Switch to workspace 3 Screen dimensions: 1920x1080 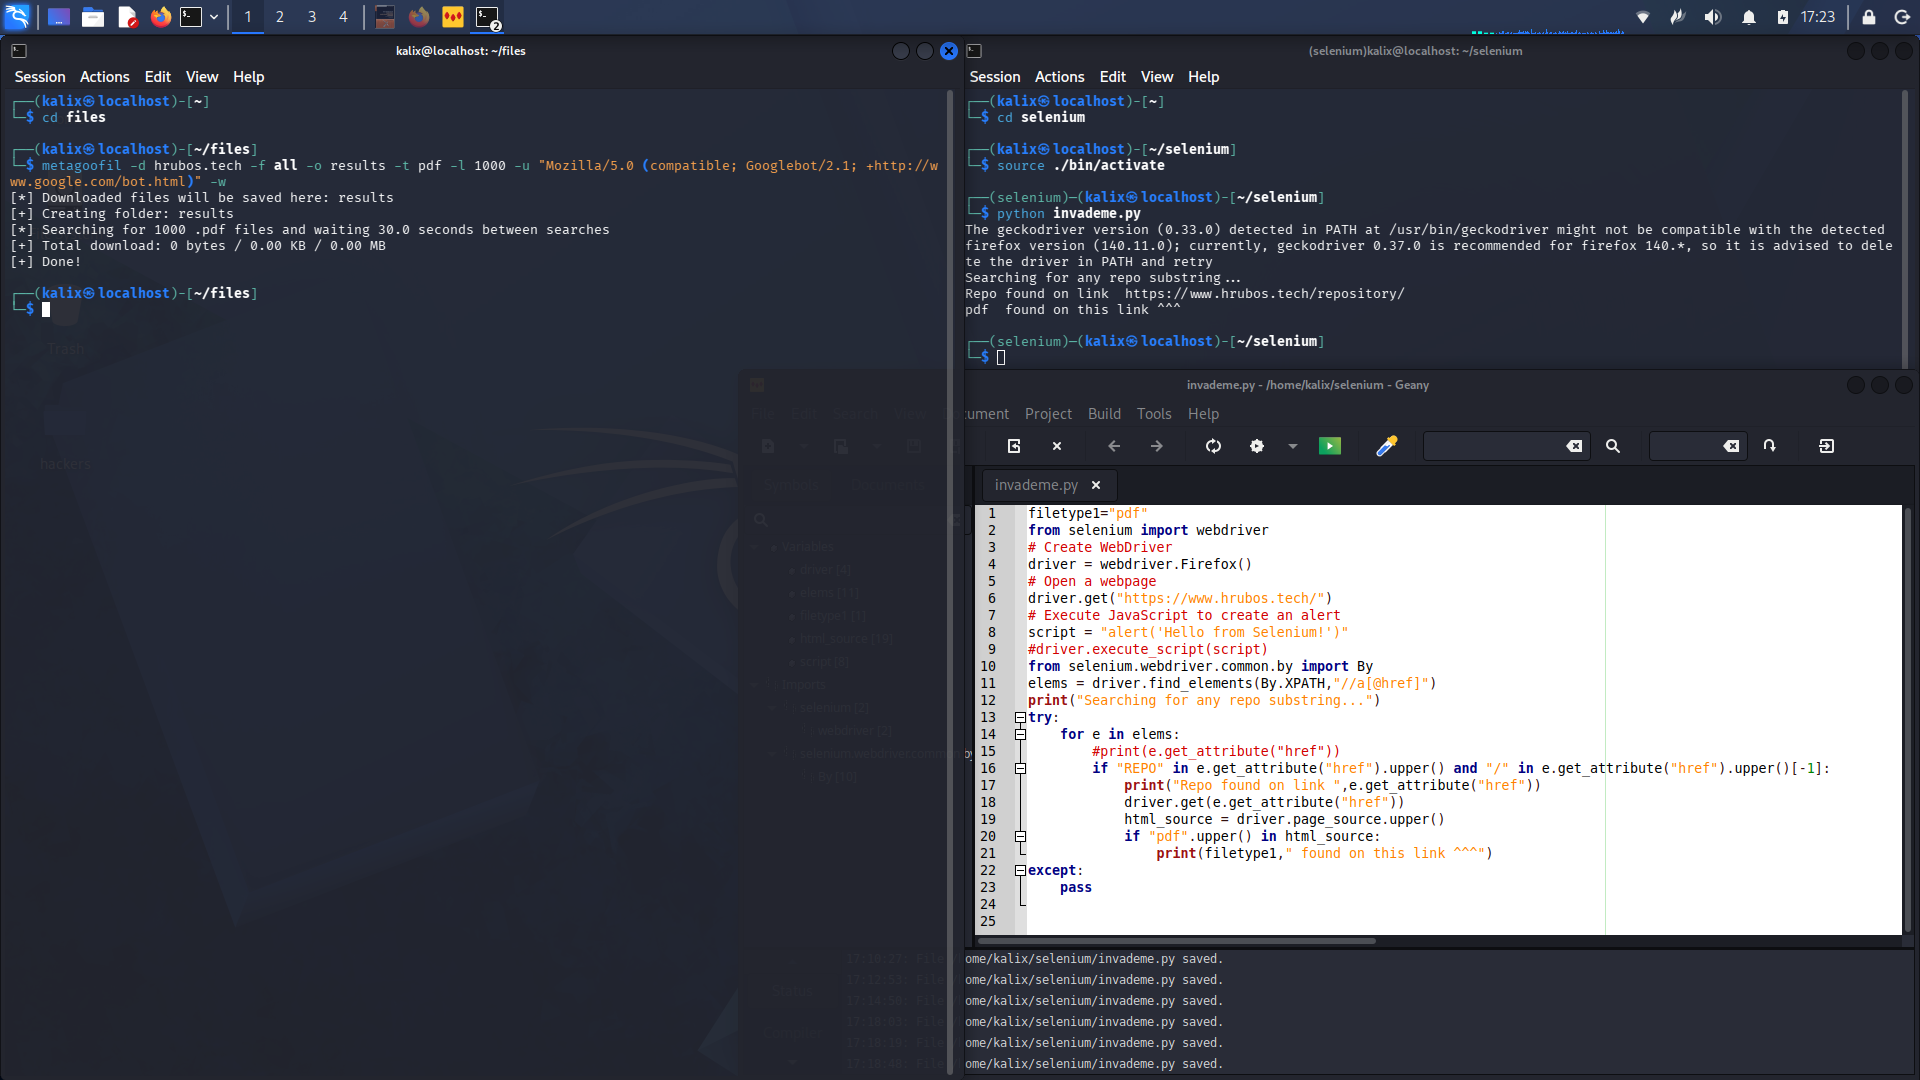[x=312, y=17]
